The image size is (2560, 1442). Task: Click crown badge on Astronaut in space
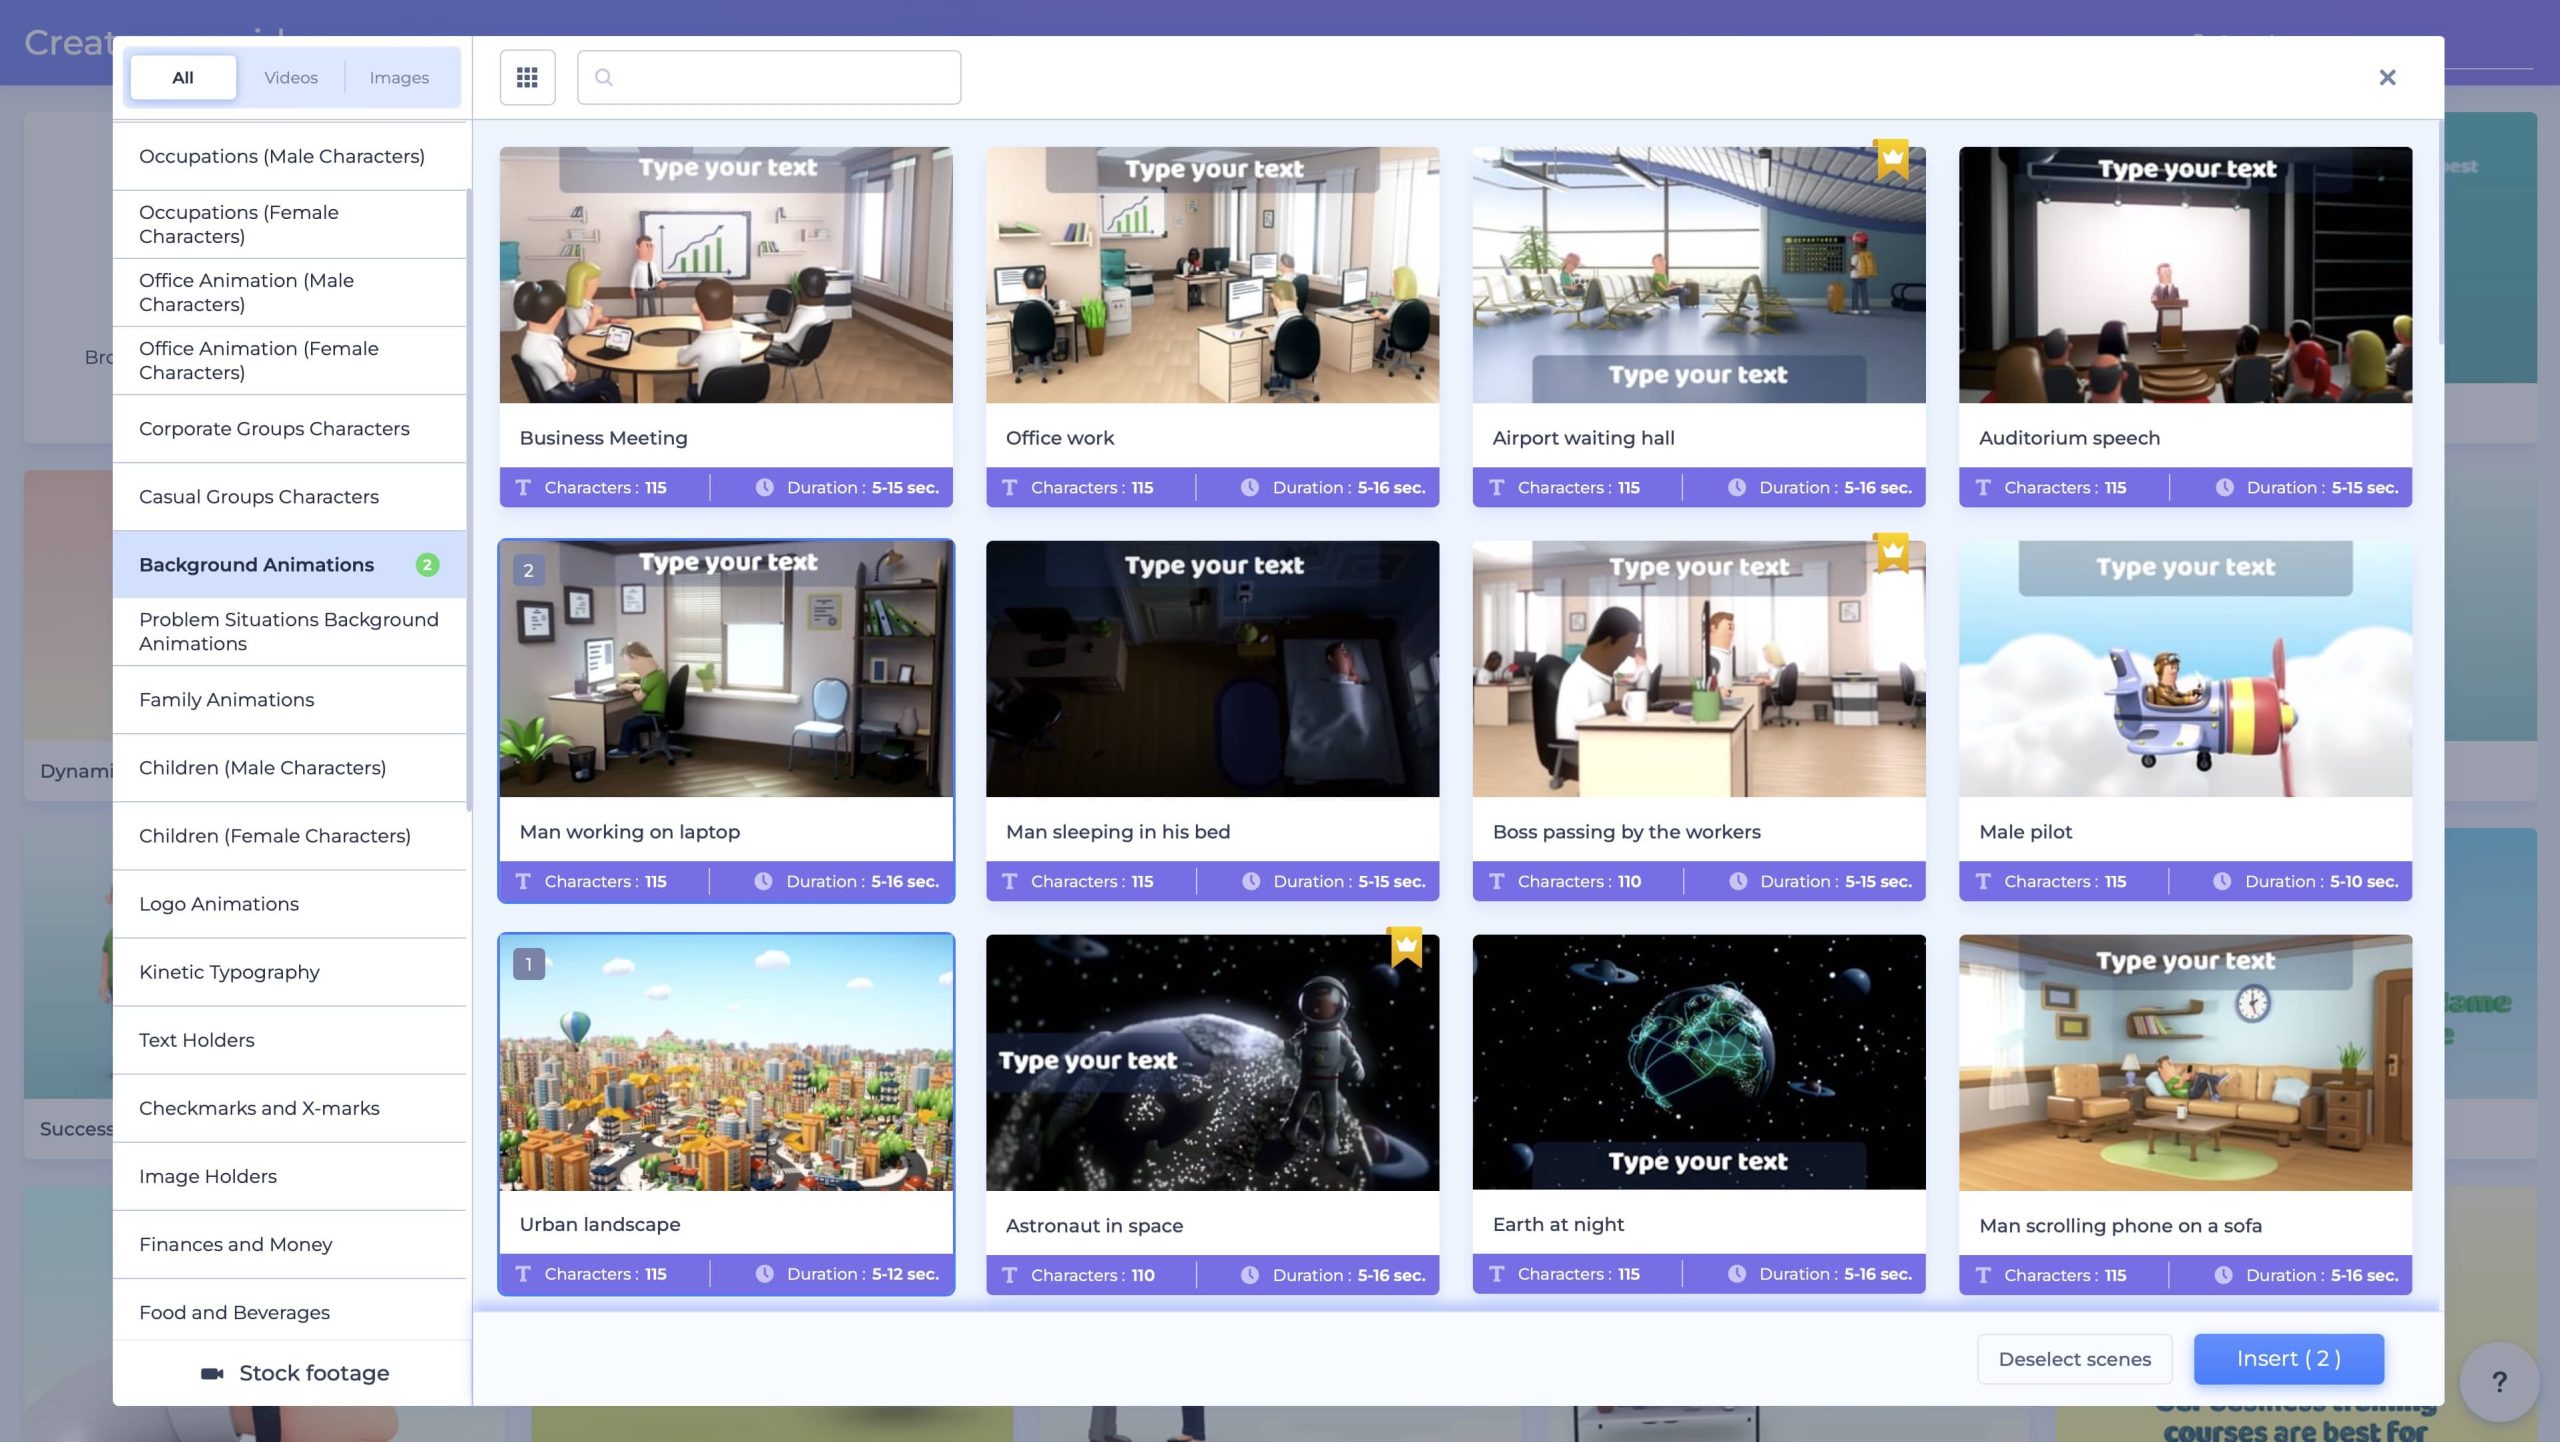pyautogui.click(x=1405, y=946)
